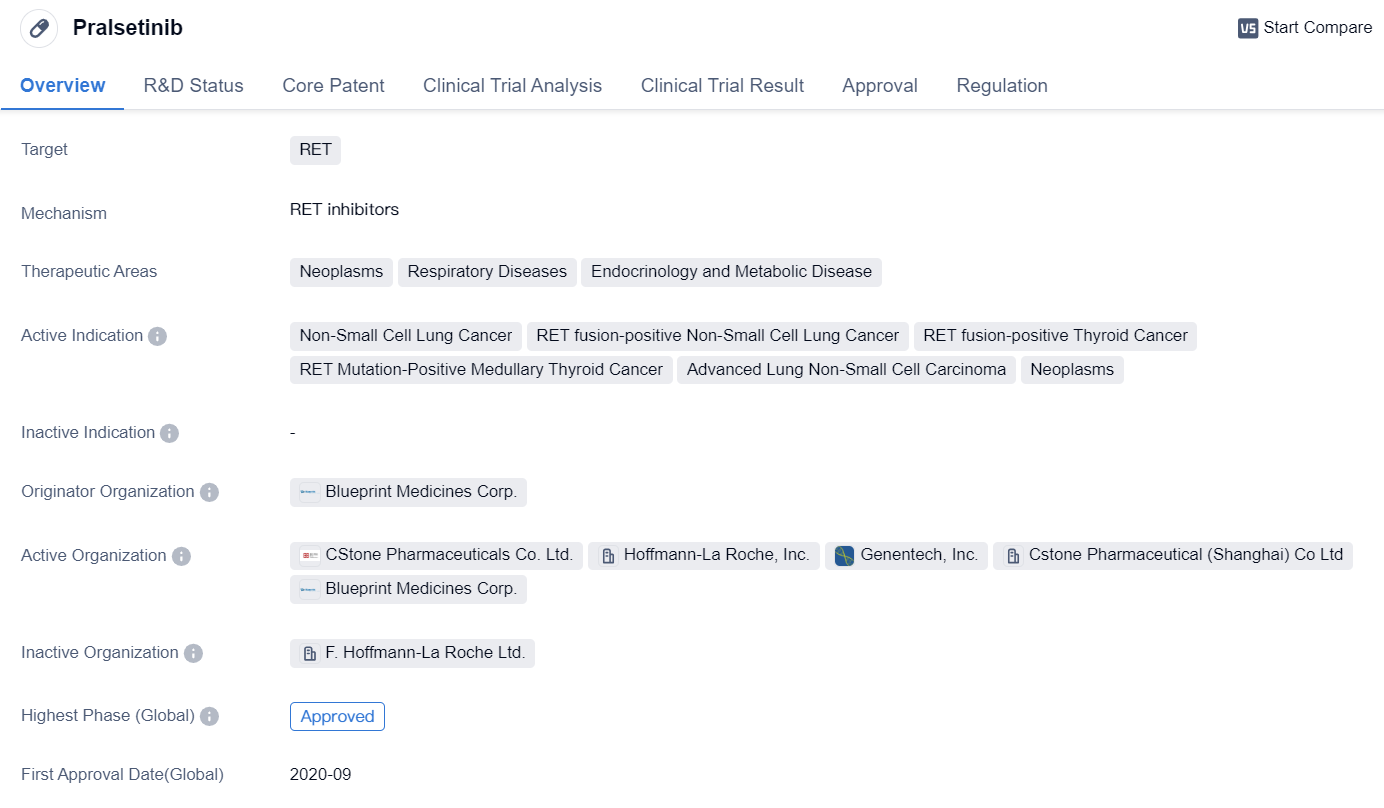Click info icon beside Originator Organization
This screenshot has height=808, width=1384.
209,492
